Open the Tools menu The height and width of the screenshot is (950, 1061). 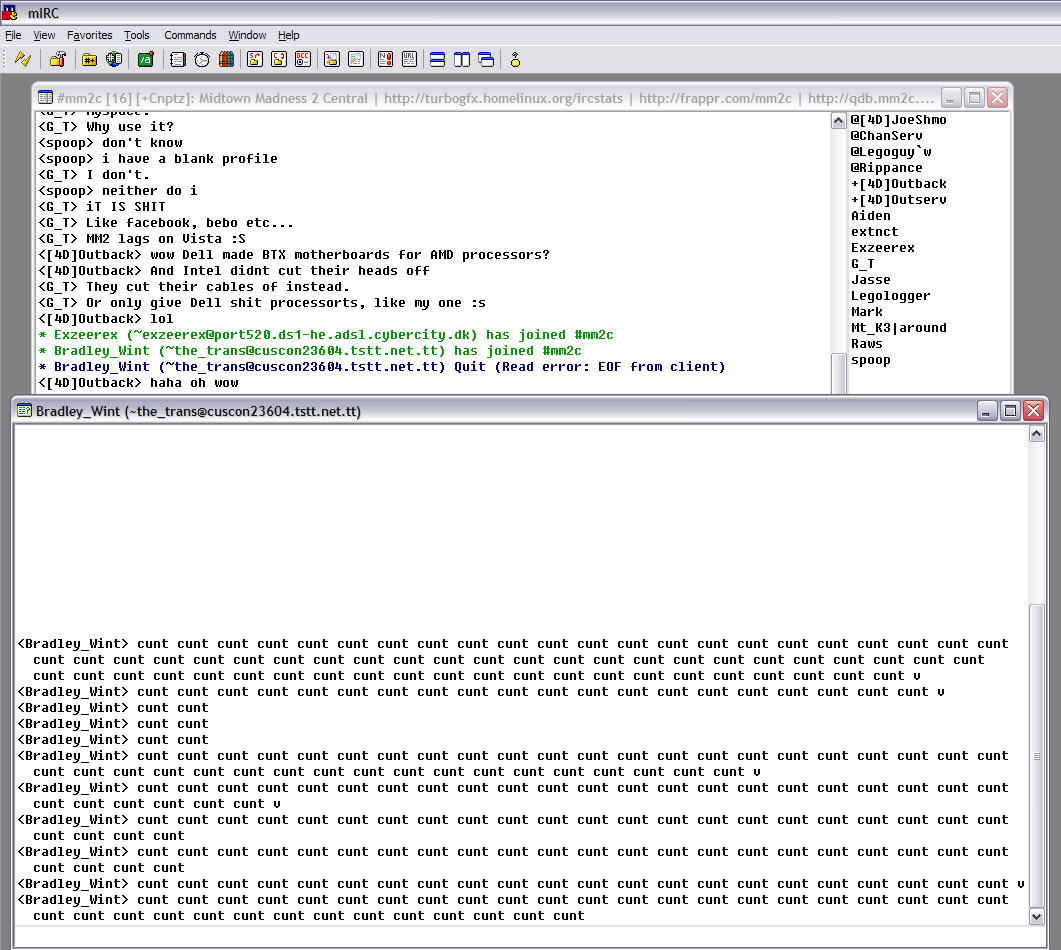[x=137, y=35]
